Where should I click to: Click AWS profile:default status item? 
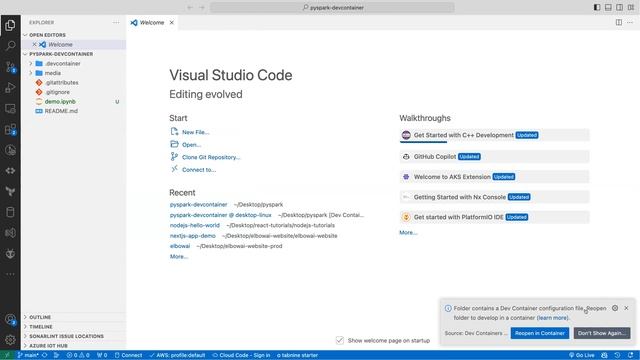click(x=177, y=355)
